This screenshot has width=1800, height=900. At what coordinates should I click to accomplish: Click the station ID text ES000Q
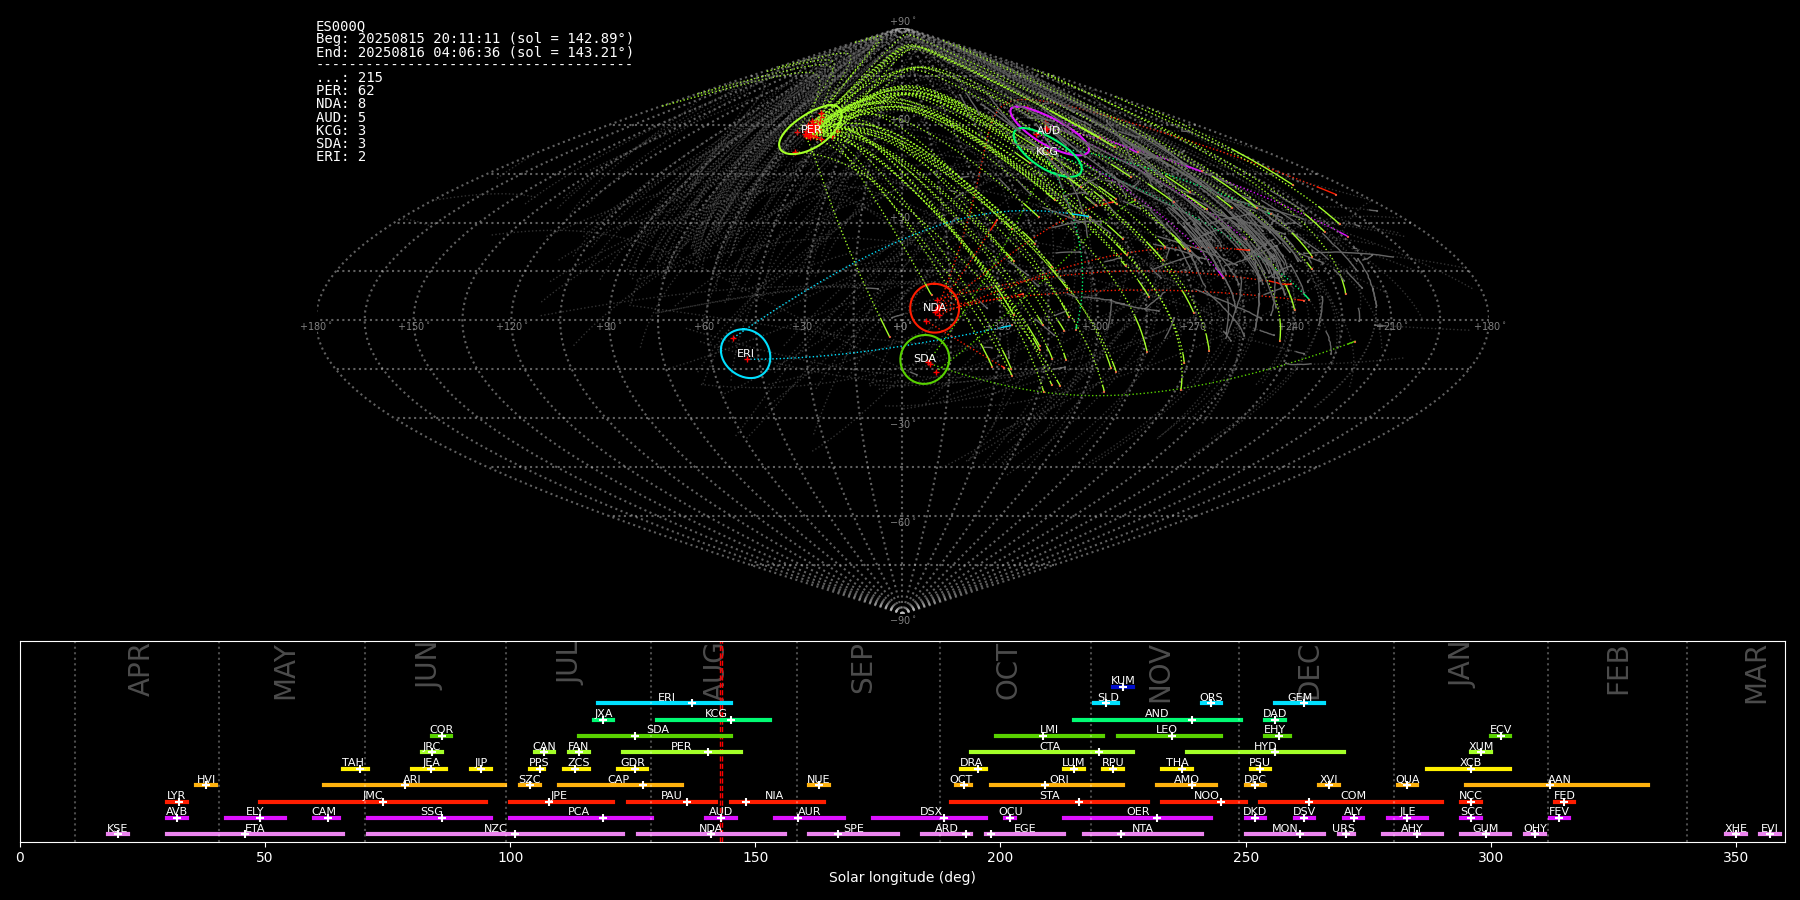(x=340, y=26)
